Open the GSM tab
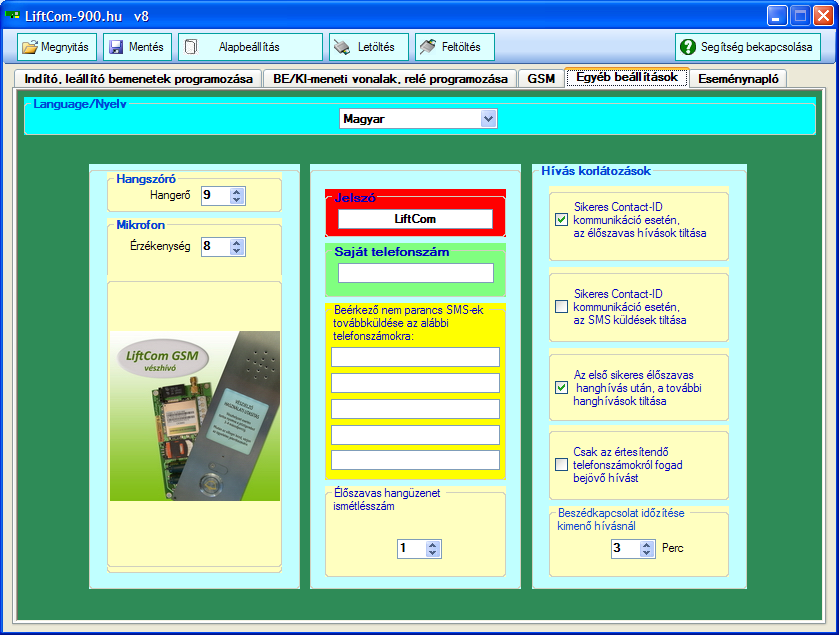Screen dimensions: 839x635 tap(541, 79)
